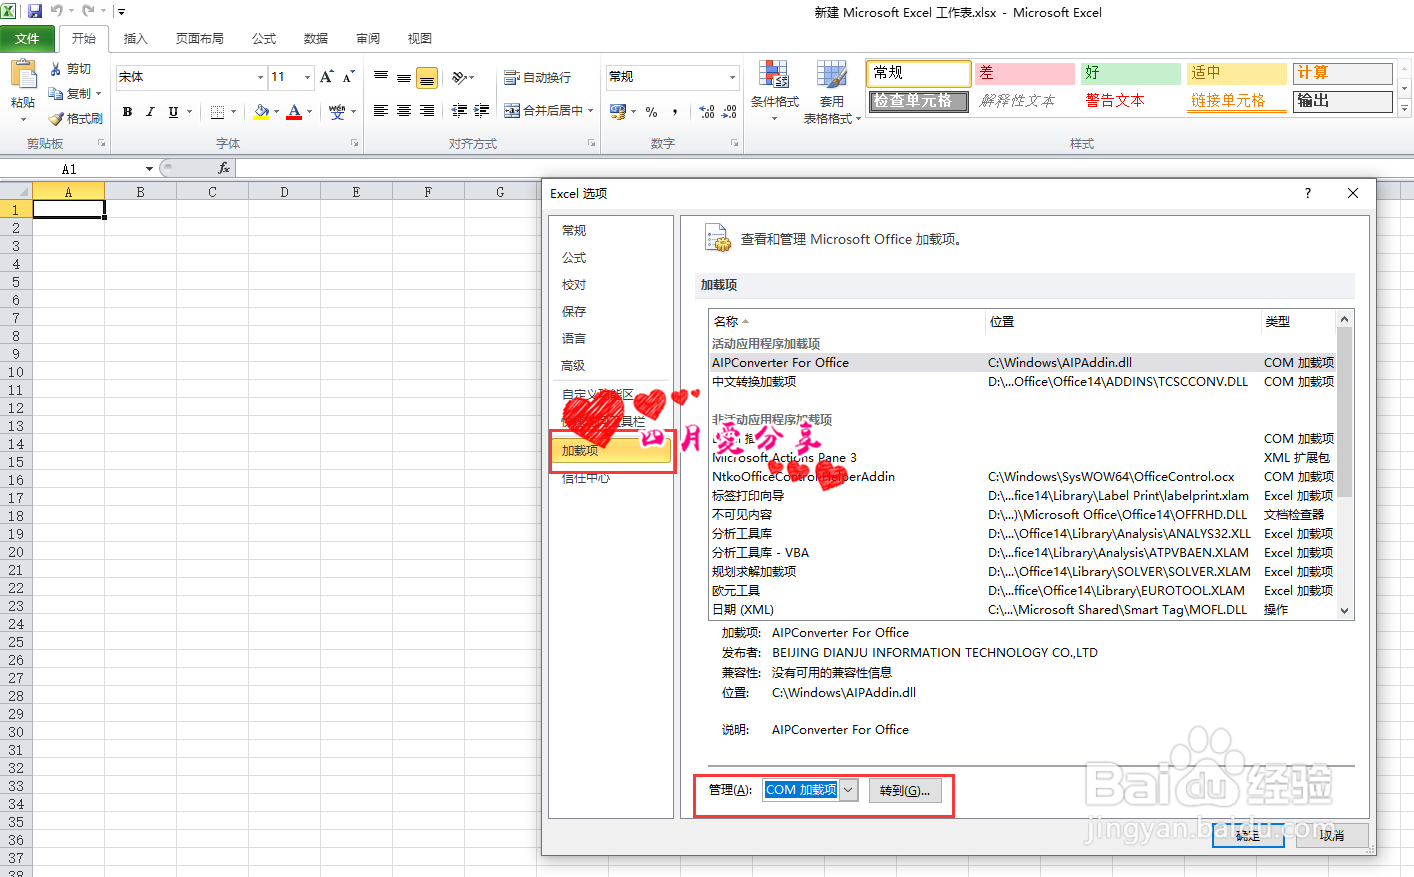Toggle align text left
Screen dimensions: 1414x877
(381, 111)
